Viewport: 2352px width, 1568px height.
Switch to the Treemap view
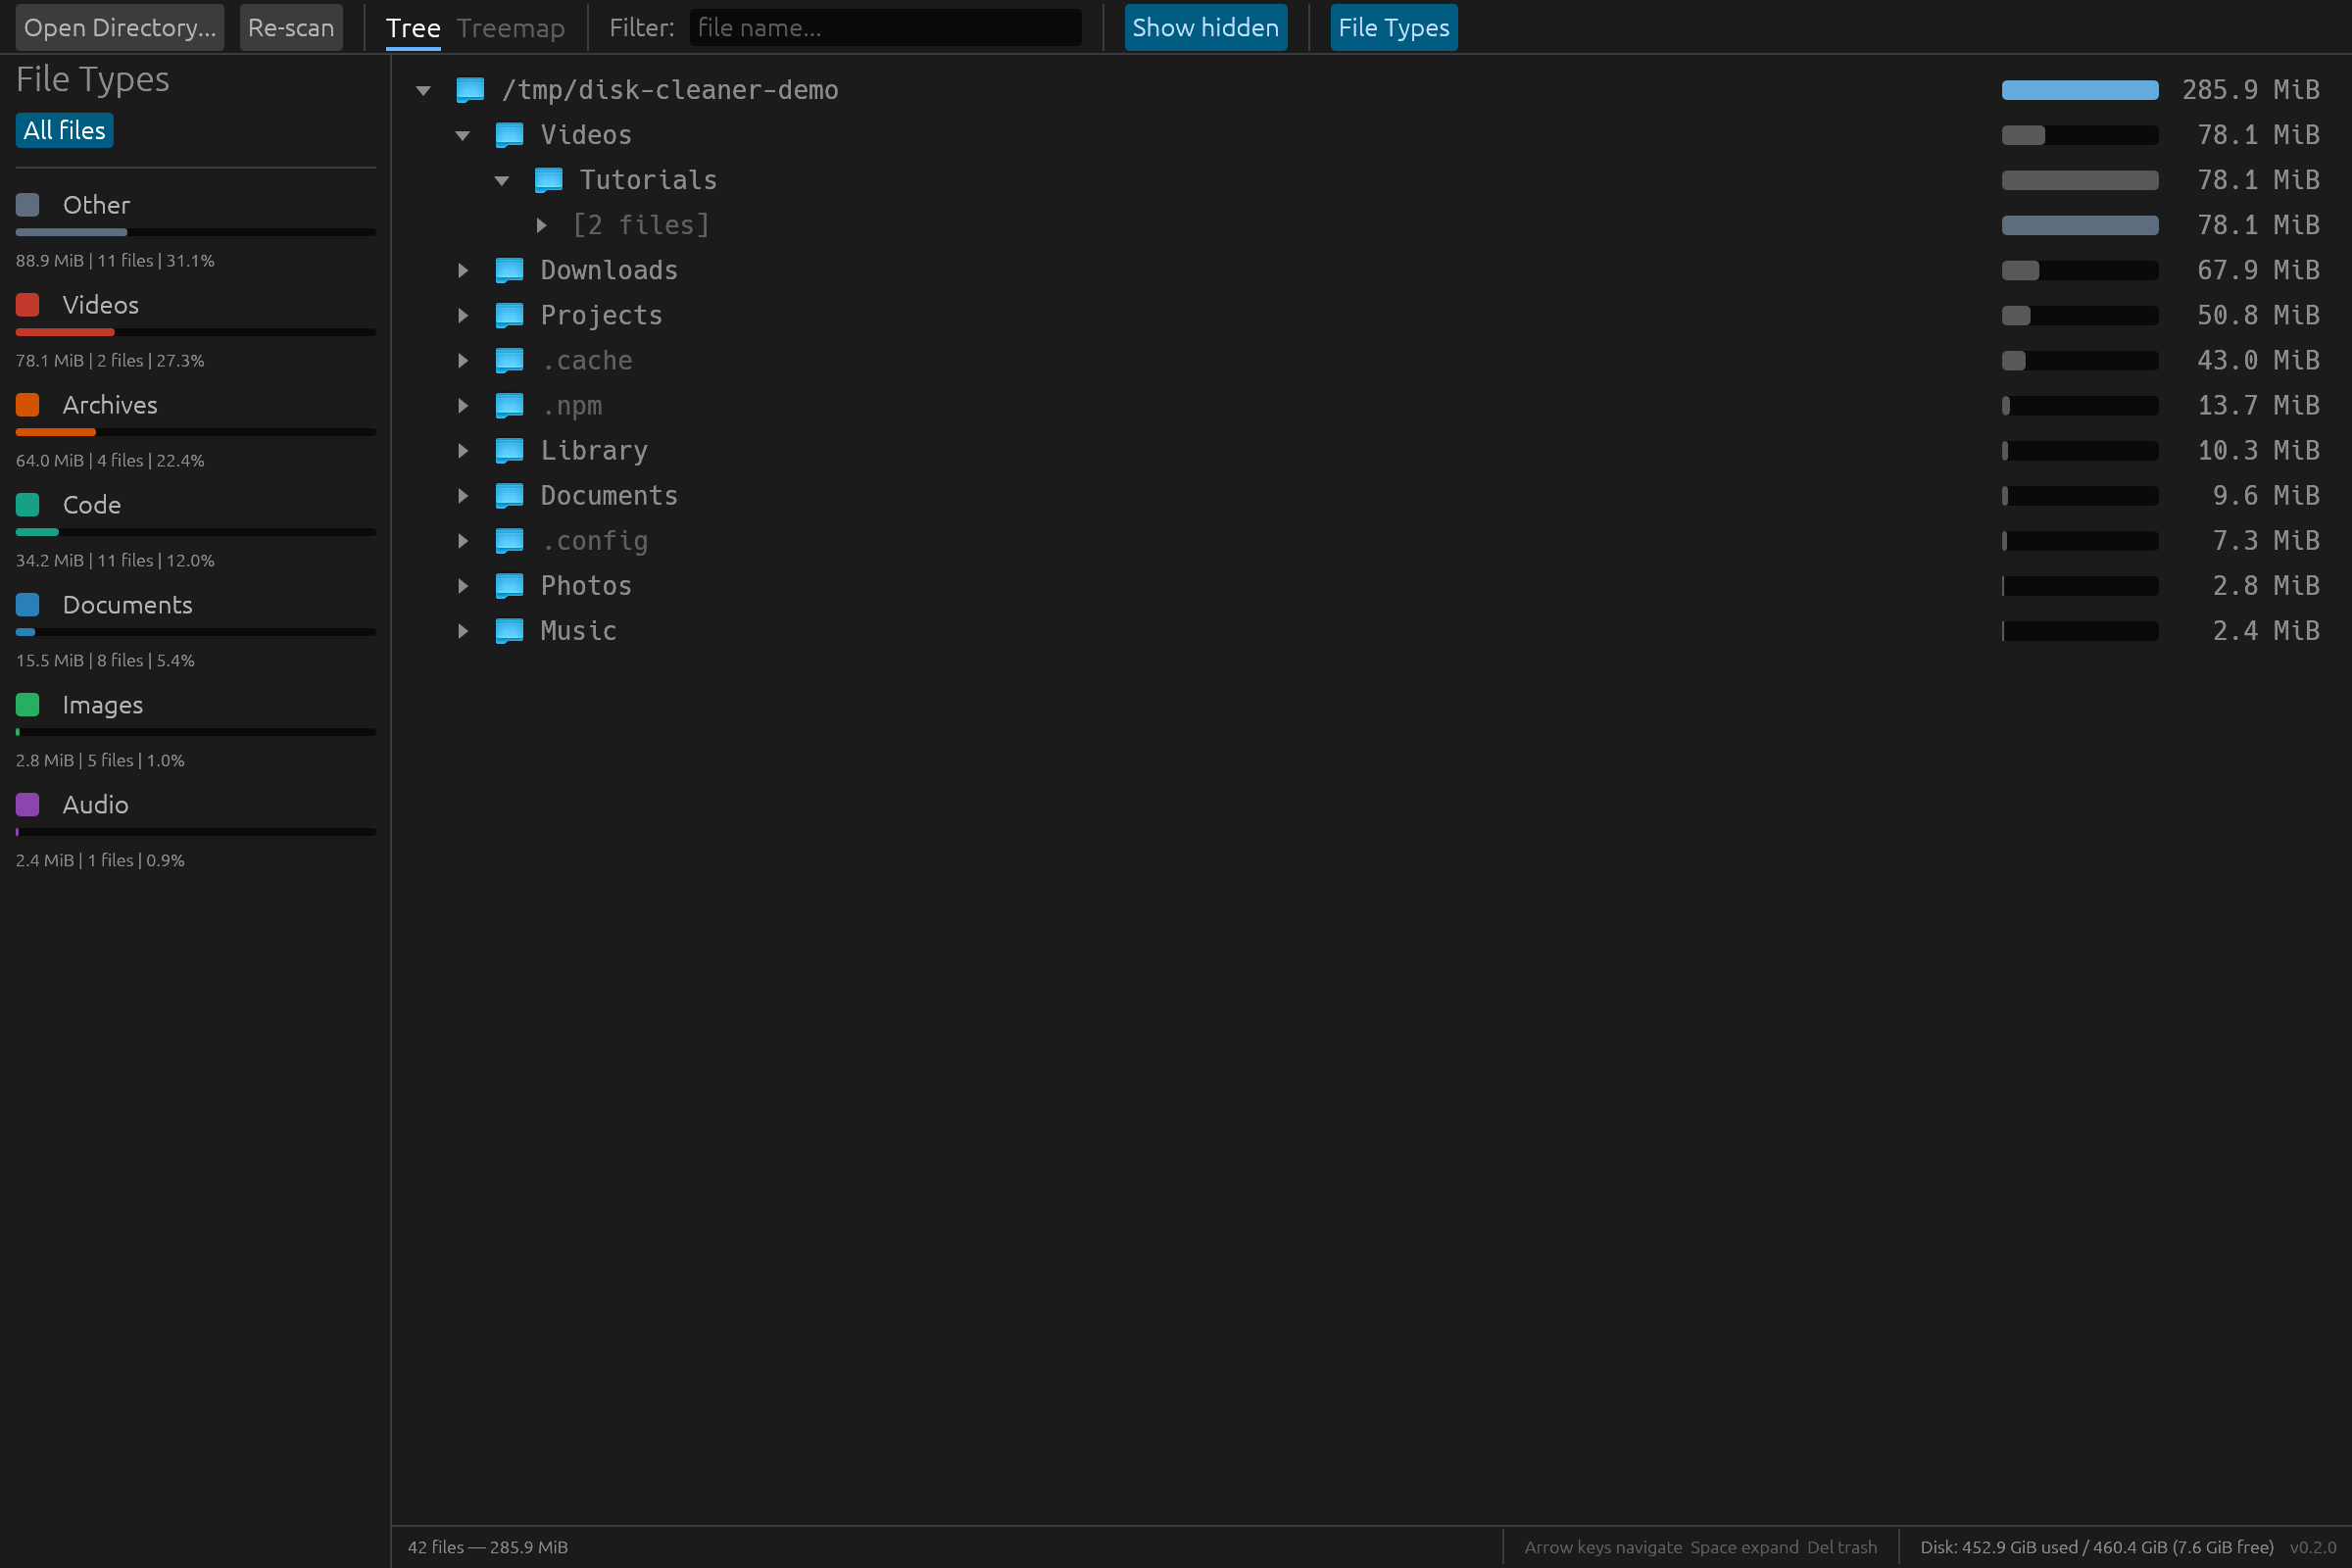511,27
